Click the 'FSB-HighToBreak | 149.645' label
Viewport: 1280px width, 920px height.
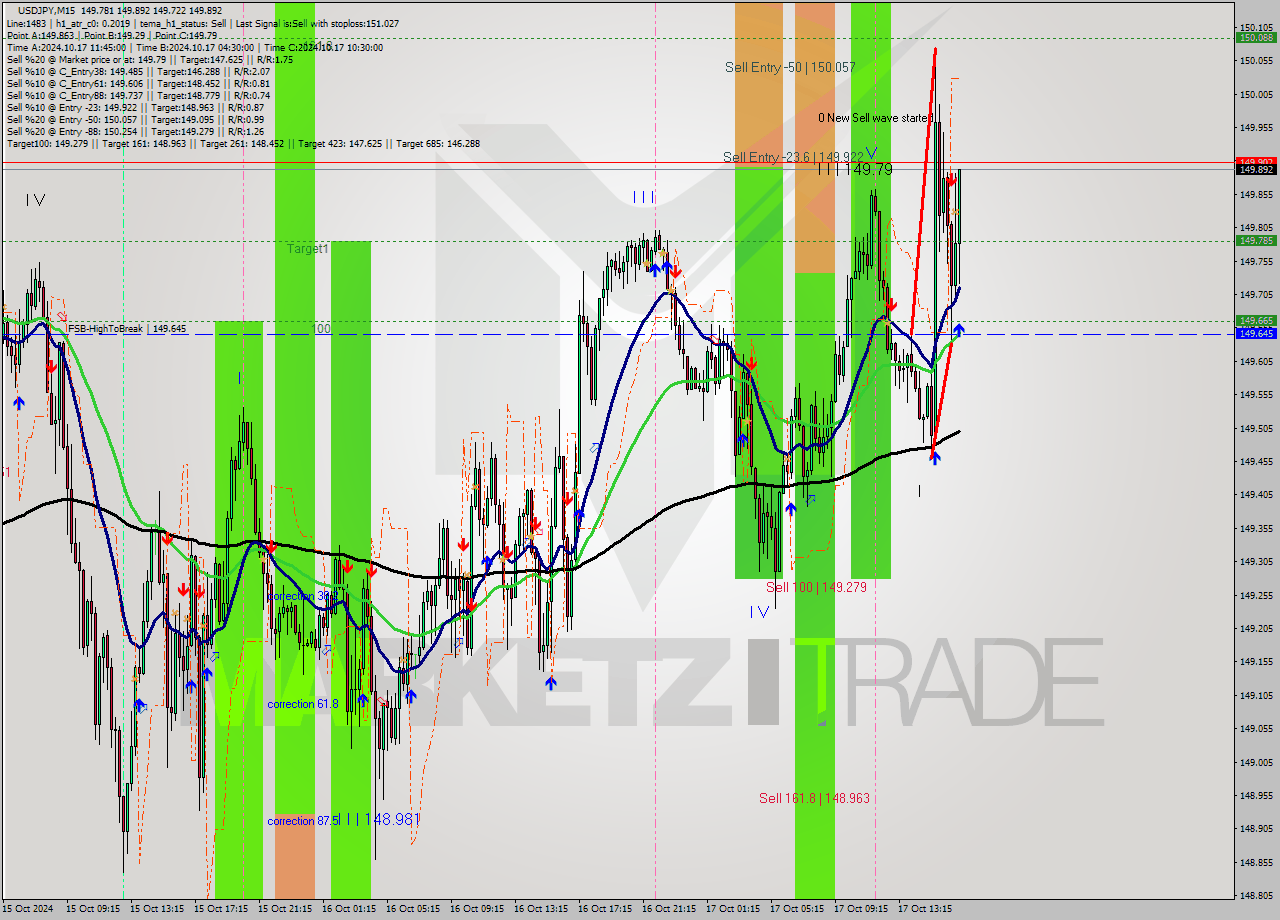click(127, 328)
